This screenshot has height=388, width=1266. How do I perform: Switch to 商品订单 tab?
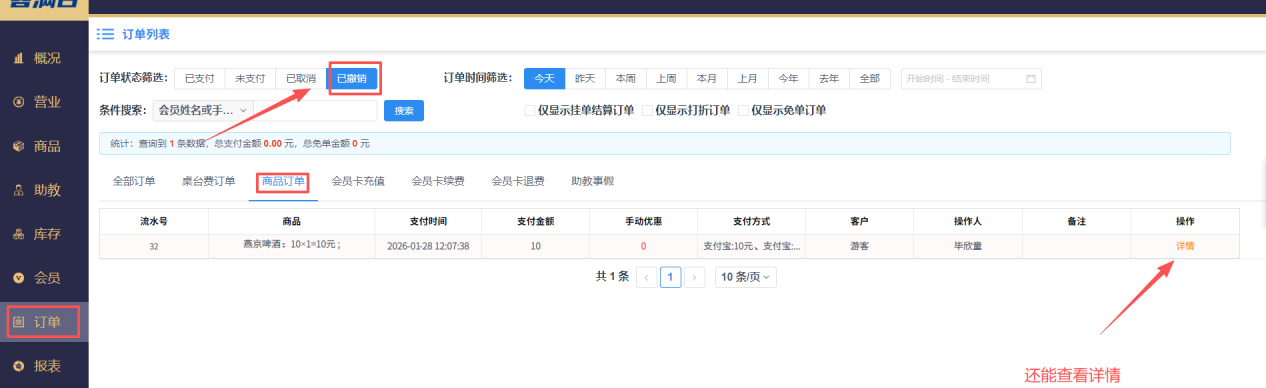coord(283,182)
